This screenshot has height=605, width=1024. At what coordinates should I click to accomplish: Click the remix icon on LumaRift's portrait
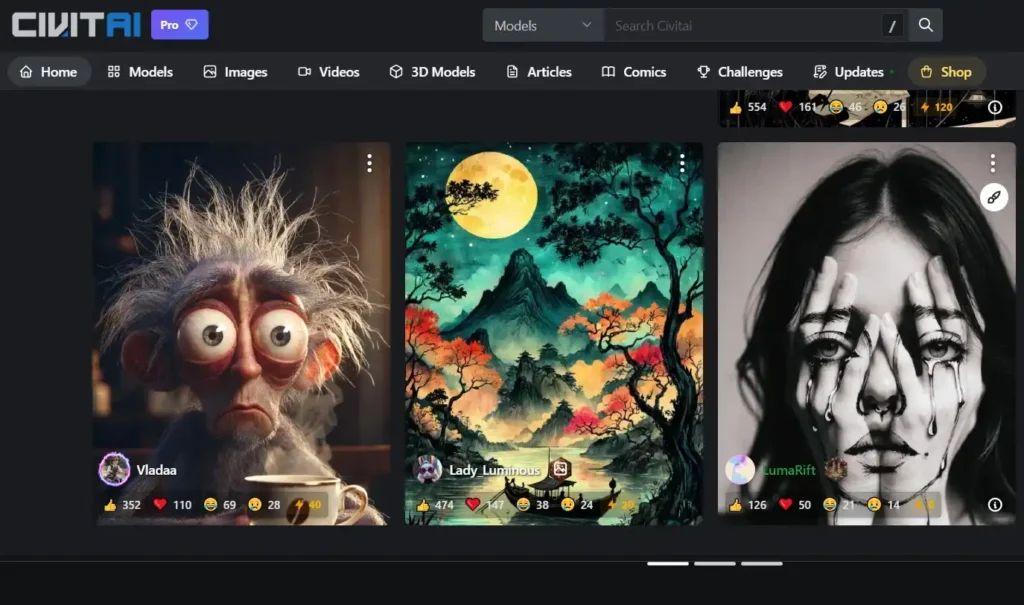tap(993, 197)
